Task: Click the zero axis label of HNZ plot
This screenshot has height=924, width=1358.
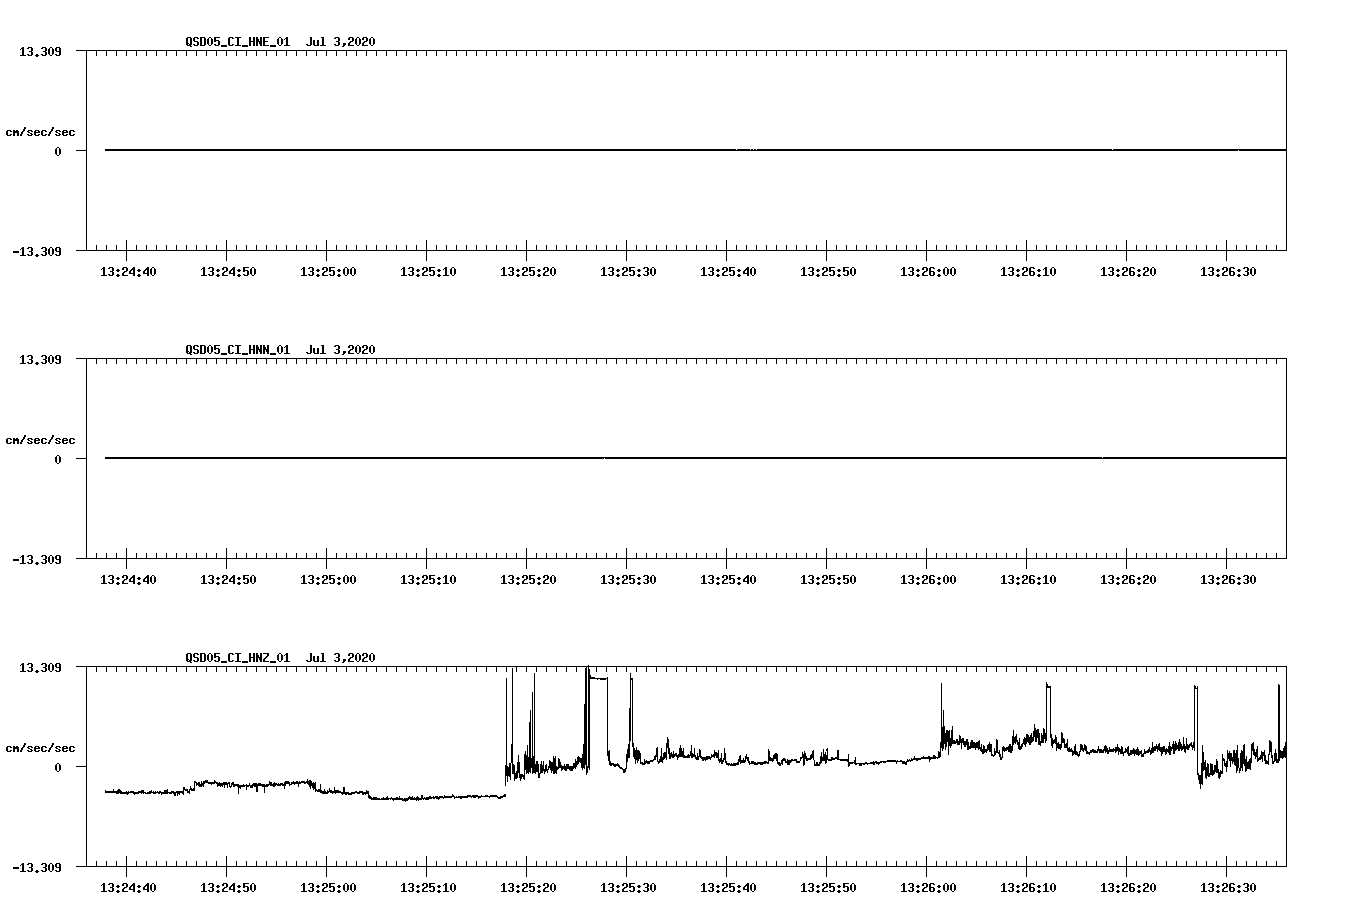Action: (x=58, y=767)
